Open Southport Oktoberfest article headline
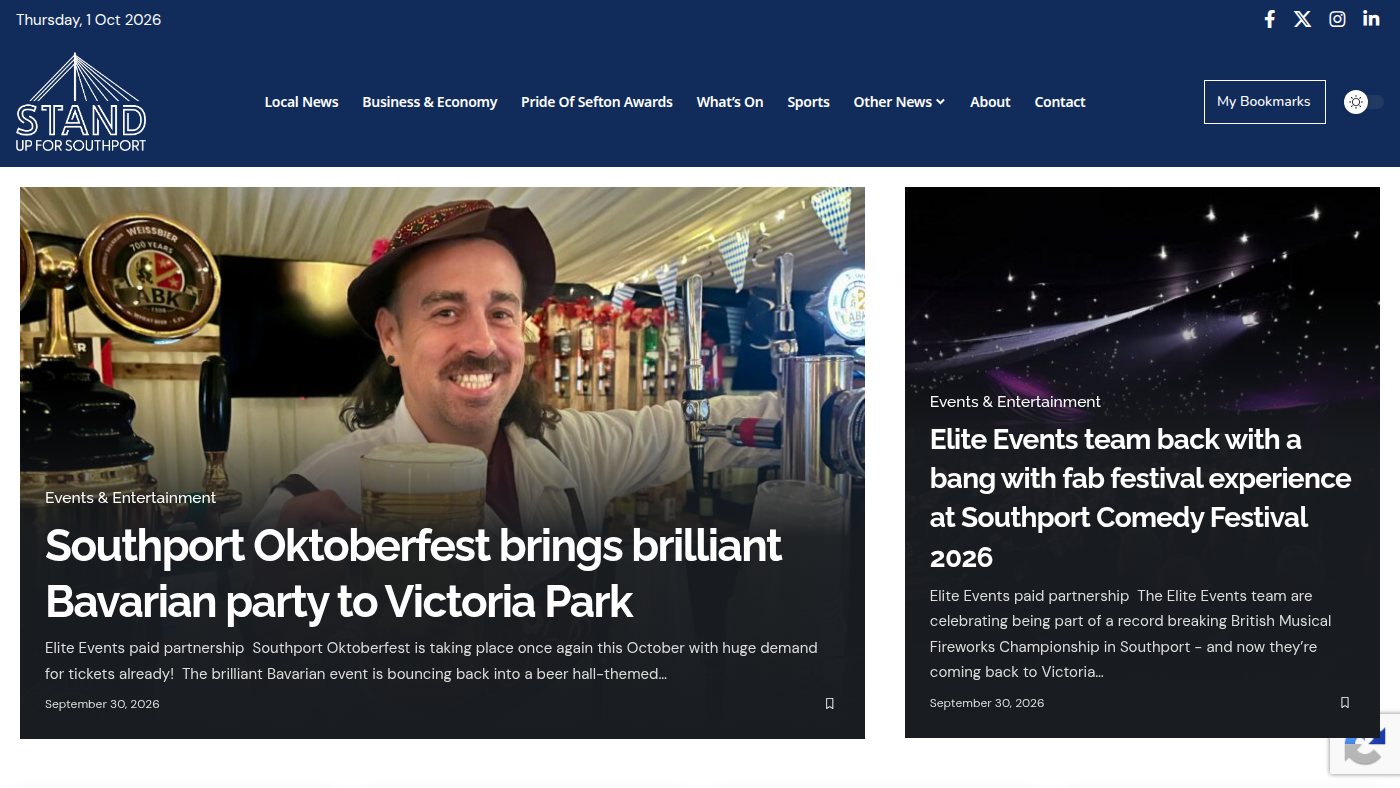This screenshot has width=1400, height=788. (413, 574)
